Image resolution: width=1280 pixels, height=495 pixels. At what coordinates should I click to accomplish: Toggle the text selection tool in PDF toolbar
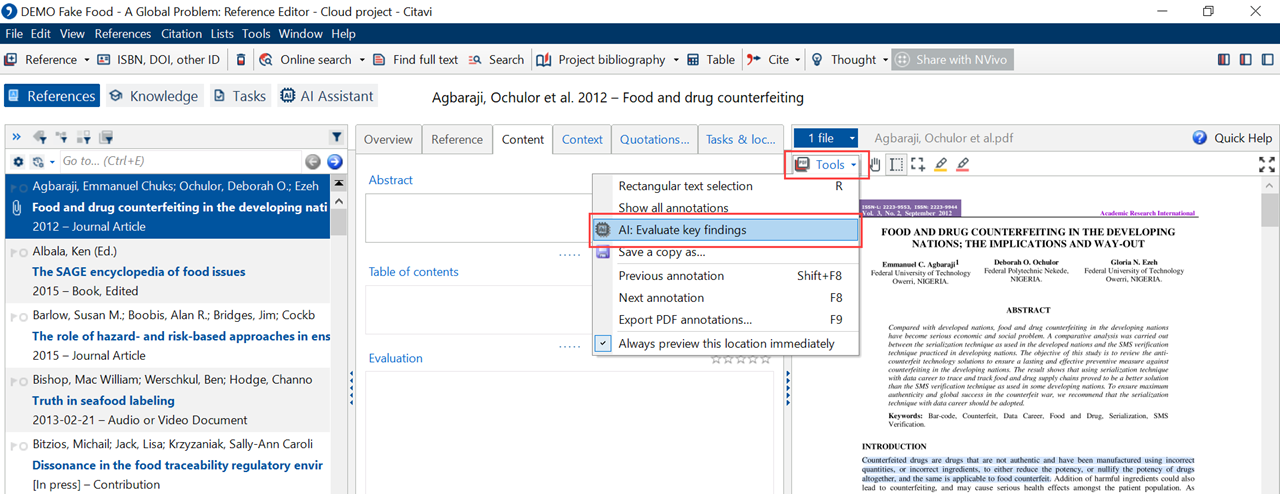point(896,165)
